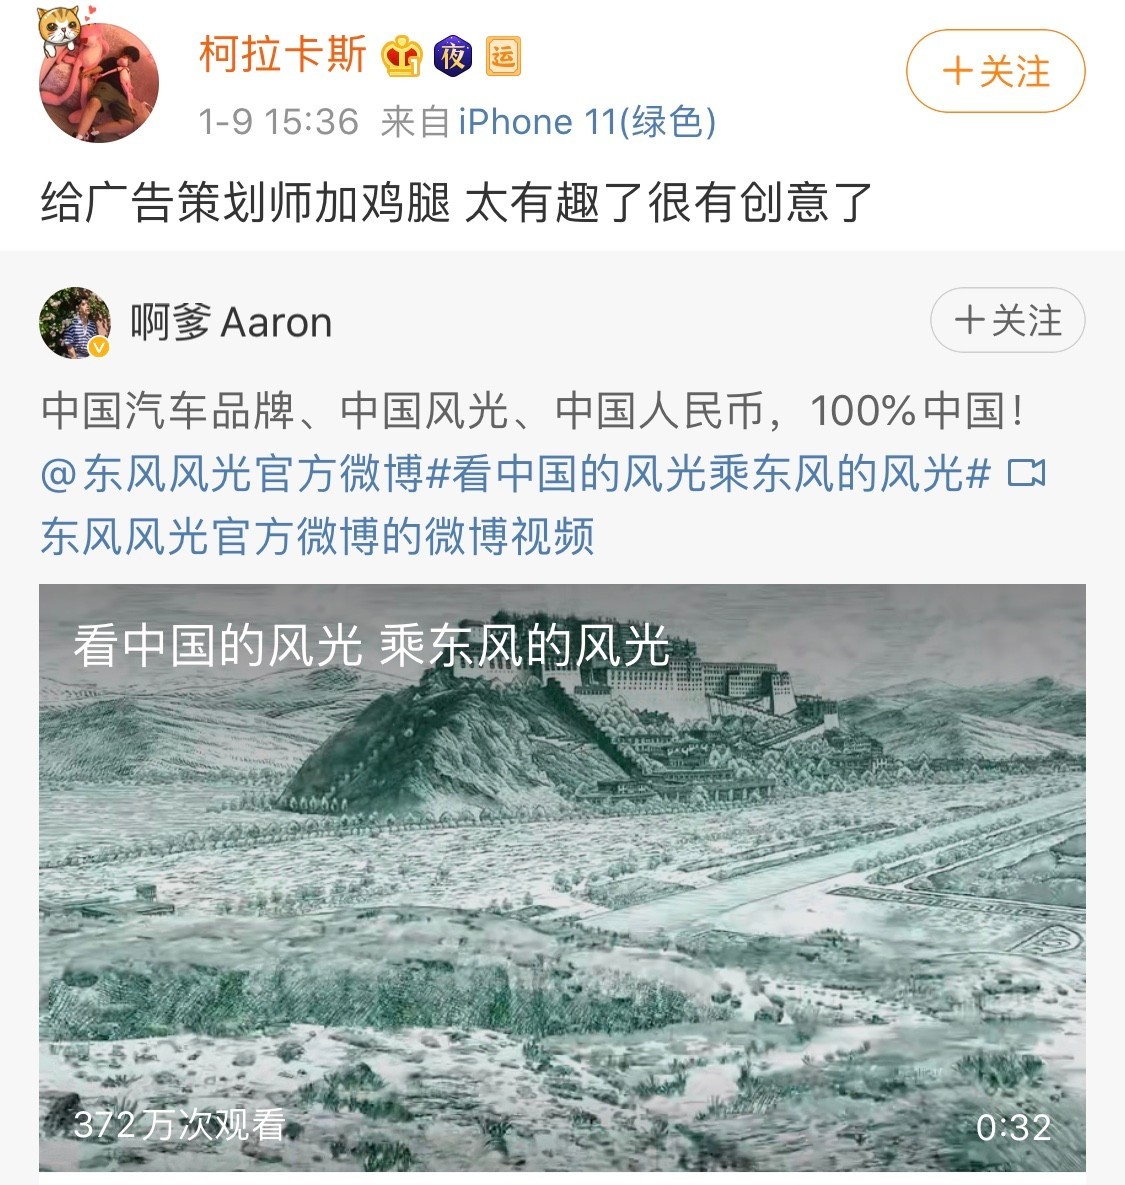Tap the 372万次观看 view count
Screen dimensions: 1125x1185
pyautogui.click(x=180, y=1125)
